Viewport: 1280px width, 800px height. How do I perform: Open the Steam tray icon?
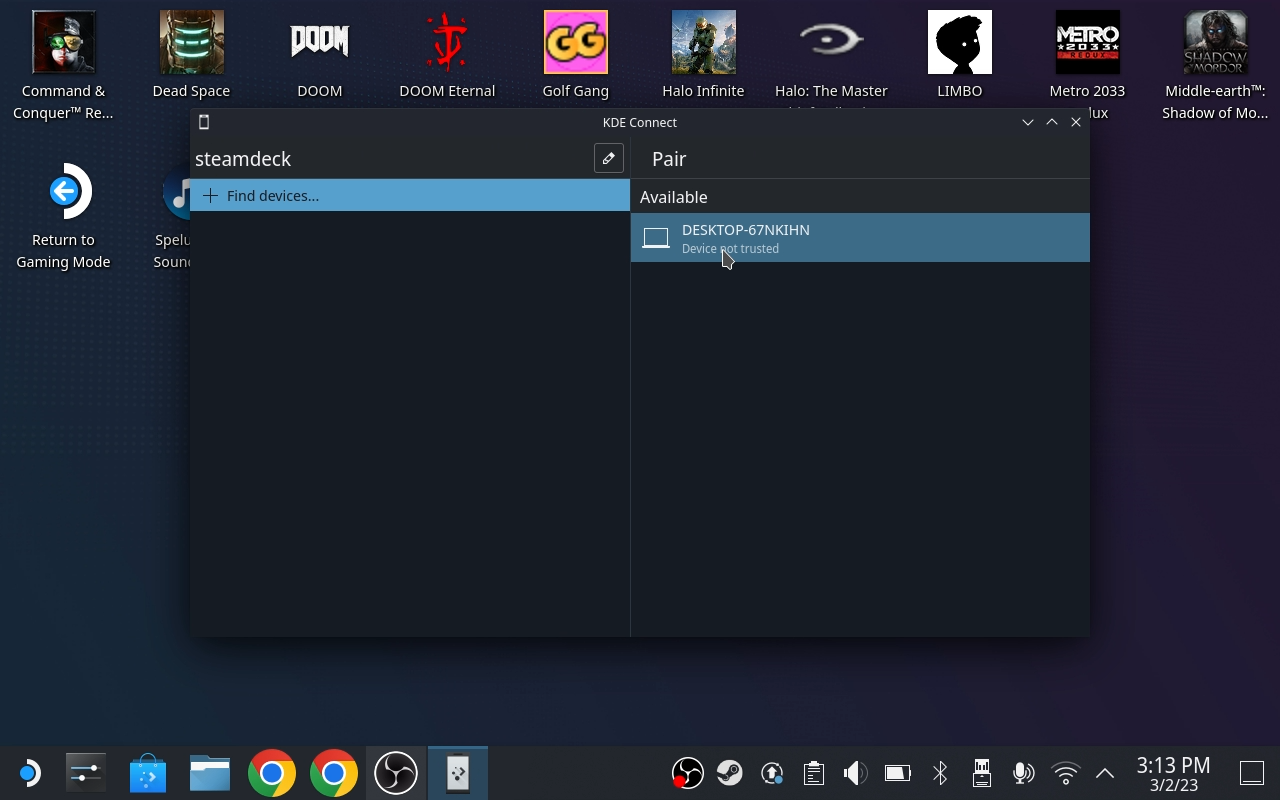(730, 773)
